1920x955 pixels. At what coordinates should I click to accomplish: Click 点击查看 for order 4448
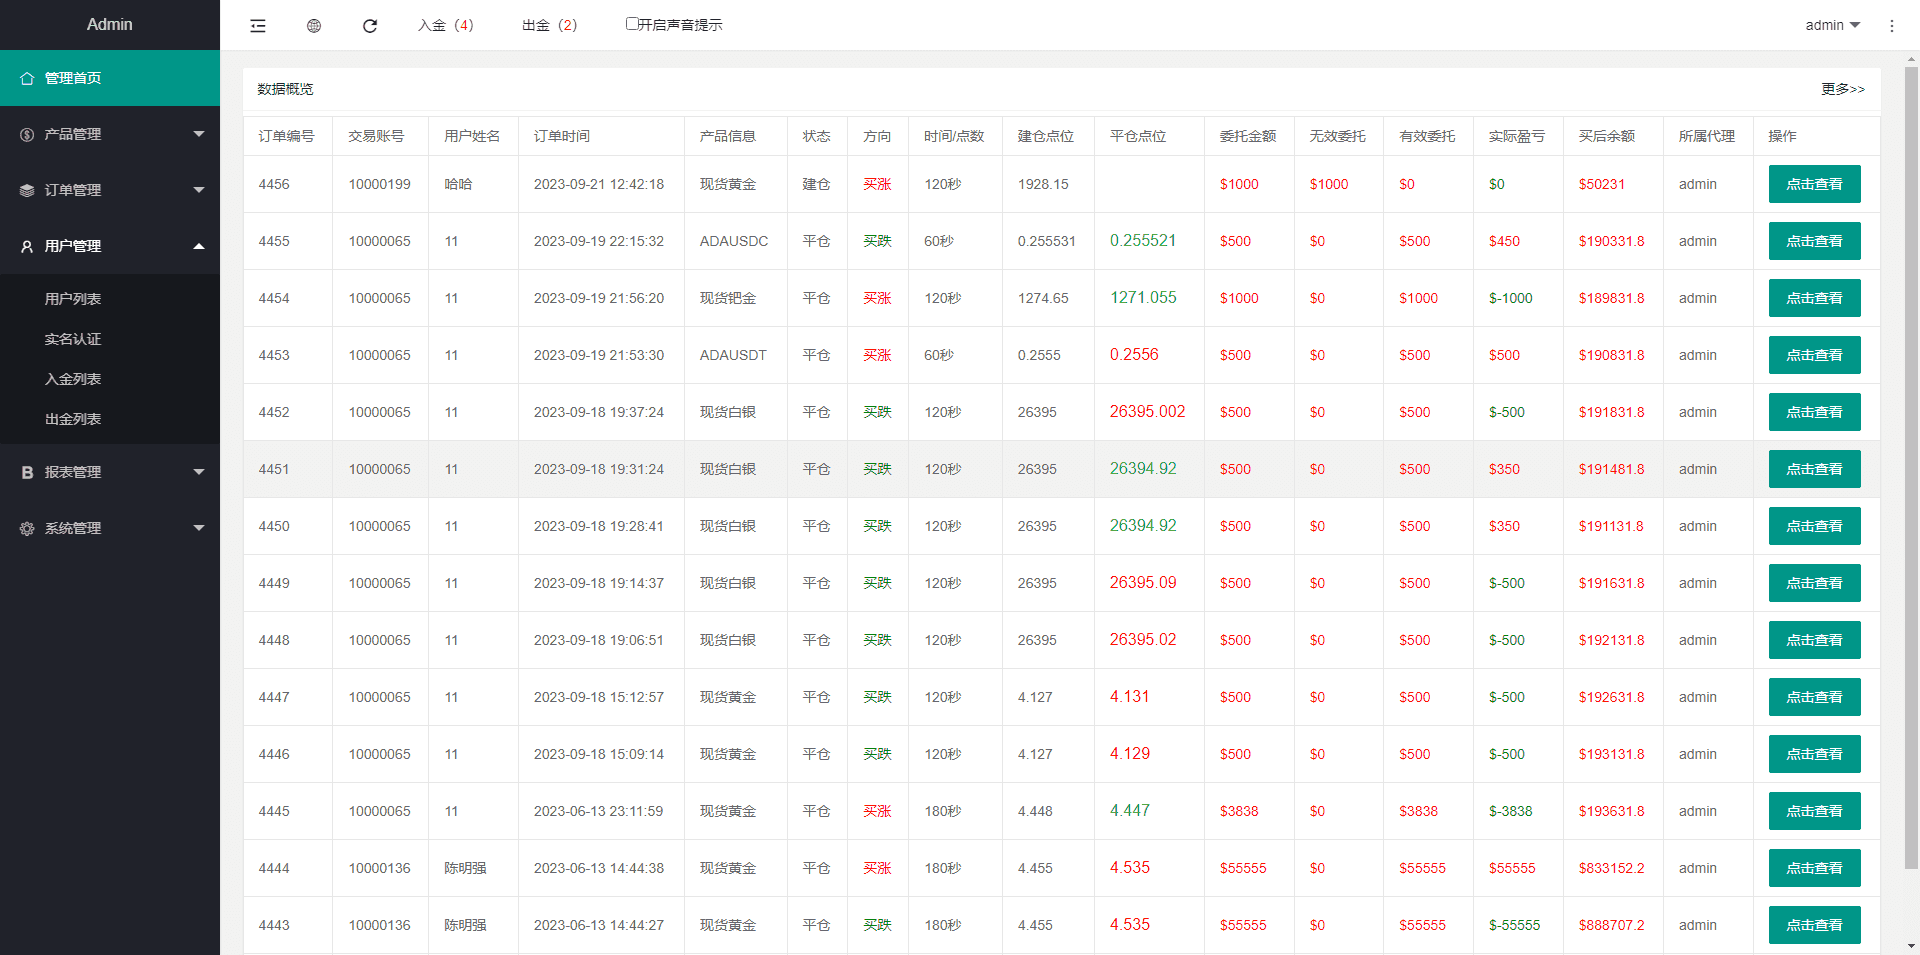pos(1814,640)
